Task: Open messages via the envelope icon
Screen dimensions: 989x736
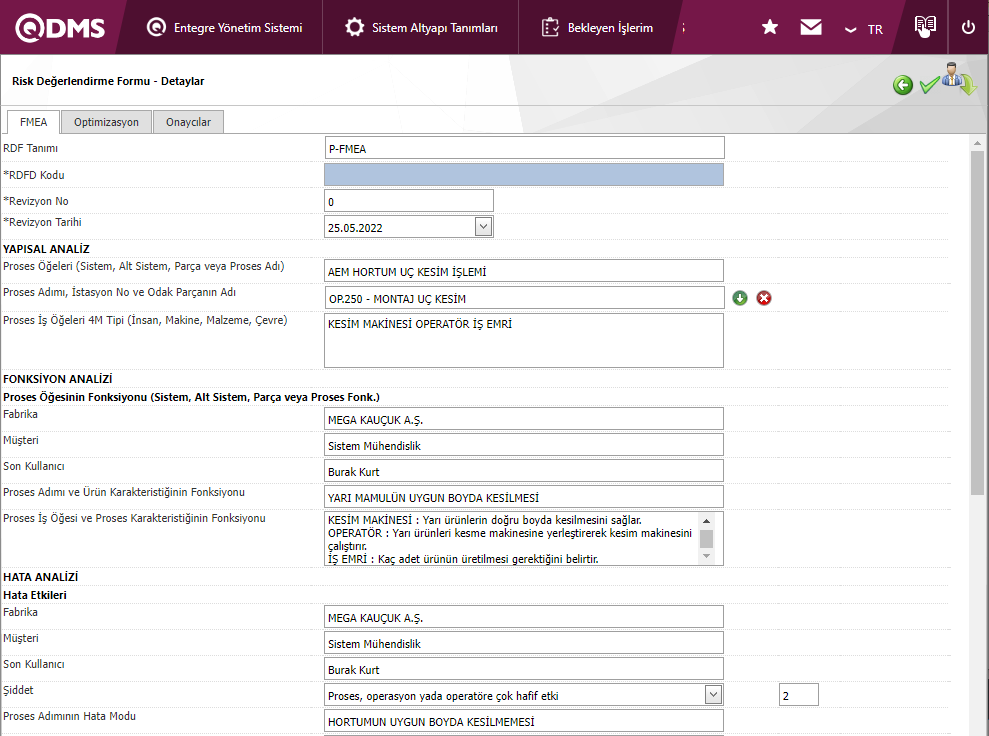Action: pyautogui.click(x=811, y=28)
